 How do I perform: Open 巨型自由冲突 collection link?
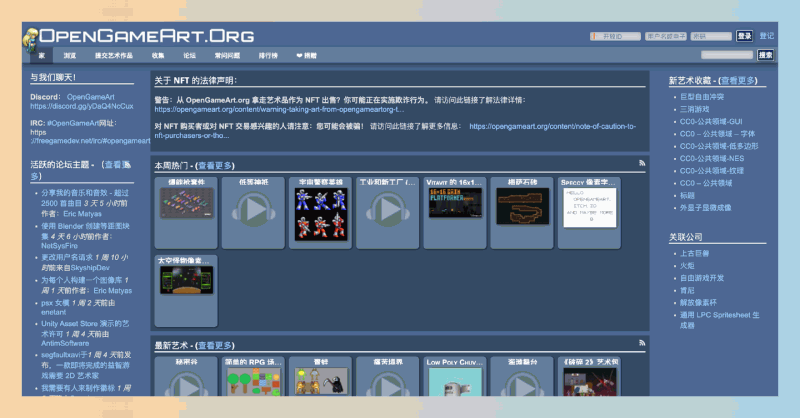[702, 96]
